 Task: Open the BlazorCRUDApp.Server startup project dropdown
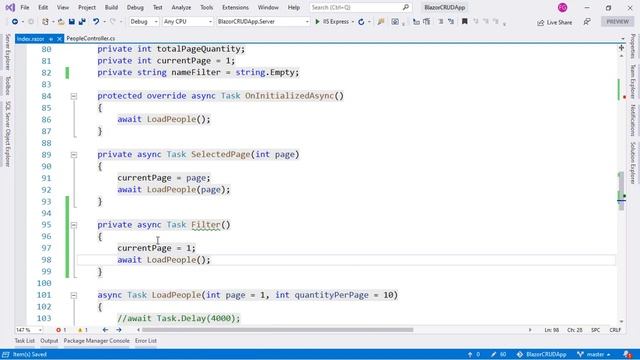[263, 22]
